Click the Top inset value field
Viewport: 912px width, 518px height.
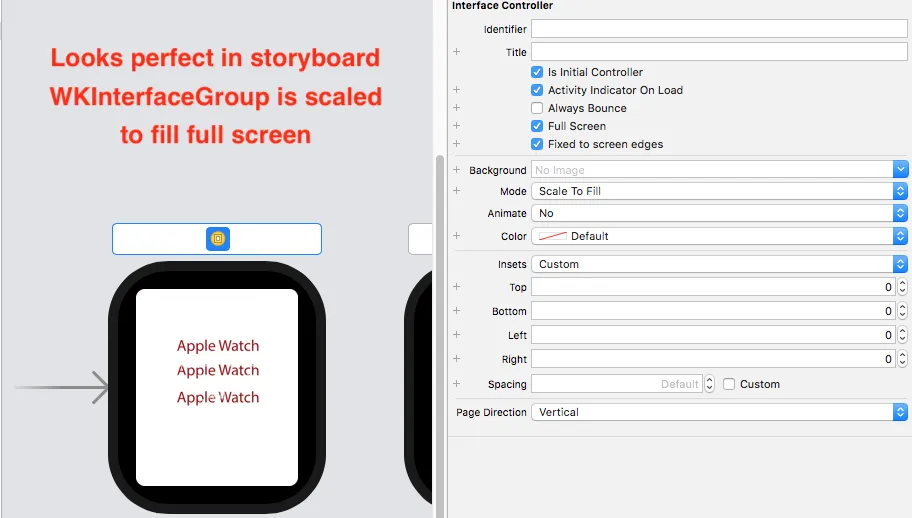pos(713,287)
